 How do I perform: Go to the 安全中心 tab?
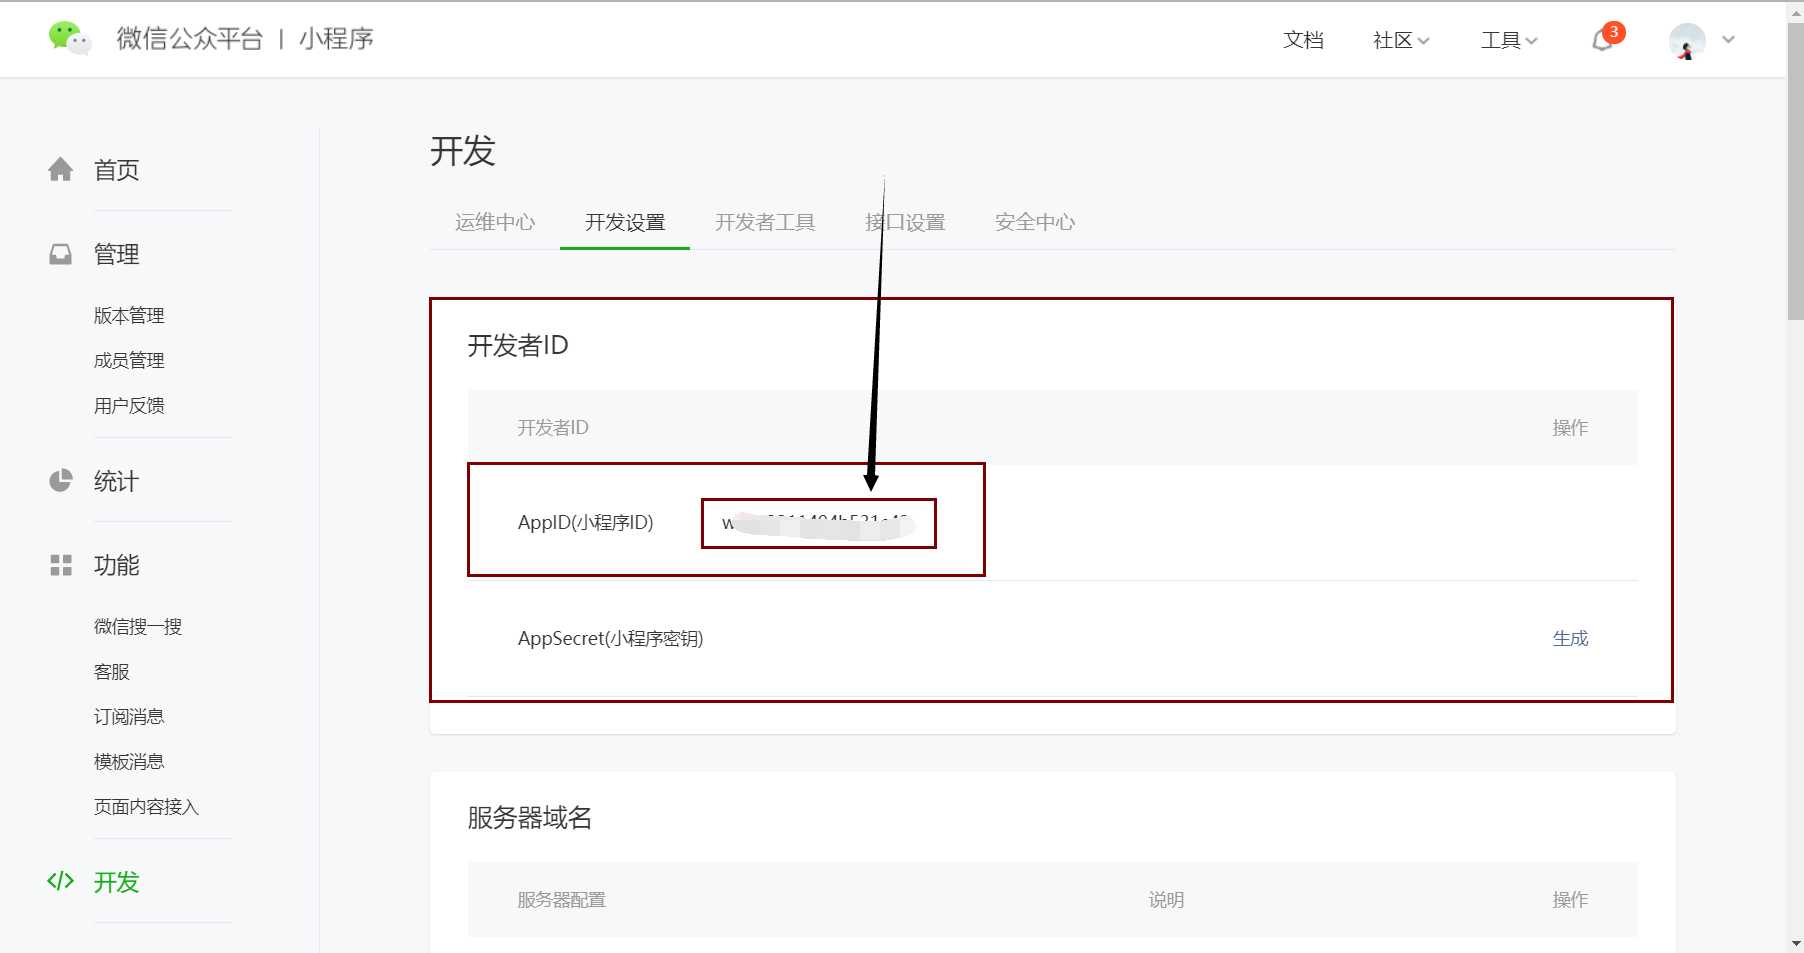click(x=1035, y=222)
